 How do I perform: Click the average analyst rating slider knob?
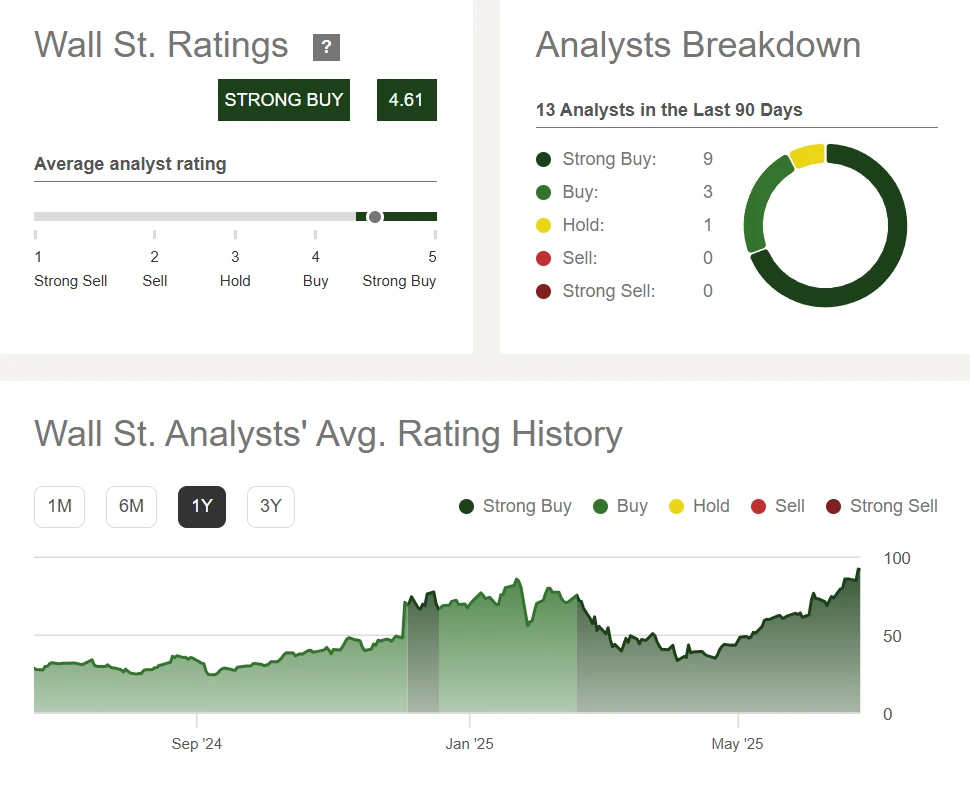pyautogui.click(x=375, y=217)
